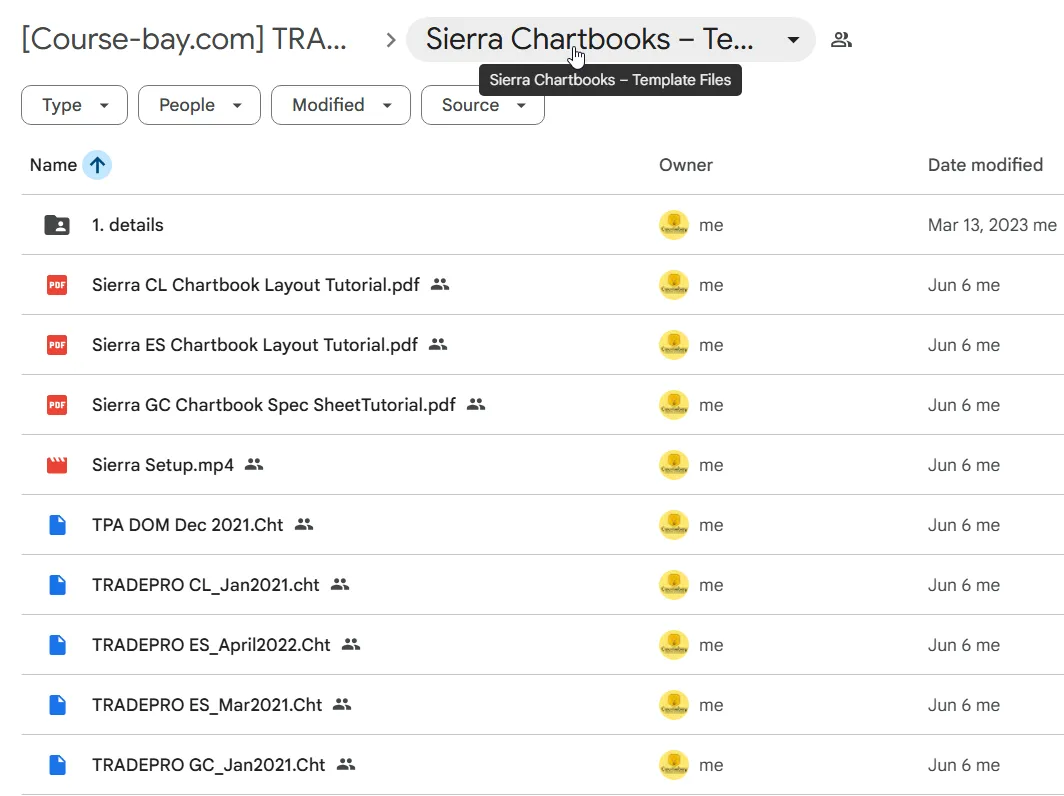The image size is (1064, 796).
Task: Click shared icon beside Sierra Setup.mp4
Action: pos(254,464)
